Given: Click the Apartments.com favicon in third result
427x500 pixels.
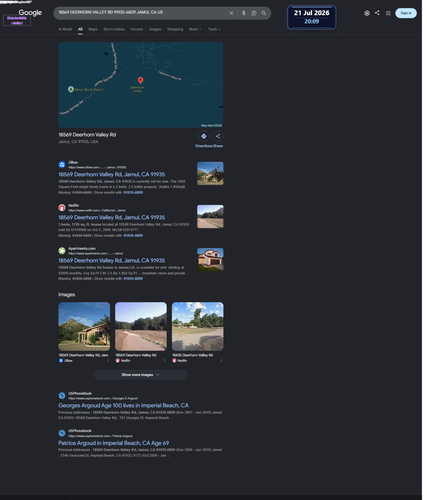Looking at the screenshot, I should (x=62, y=250).
